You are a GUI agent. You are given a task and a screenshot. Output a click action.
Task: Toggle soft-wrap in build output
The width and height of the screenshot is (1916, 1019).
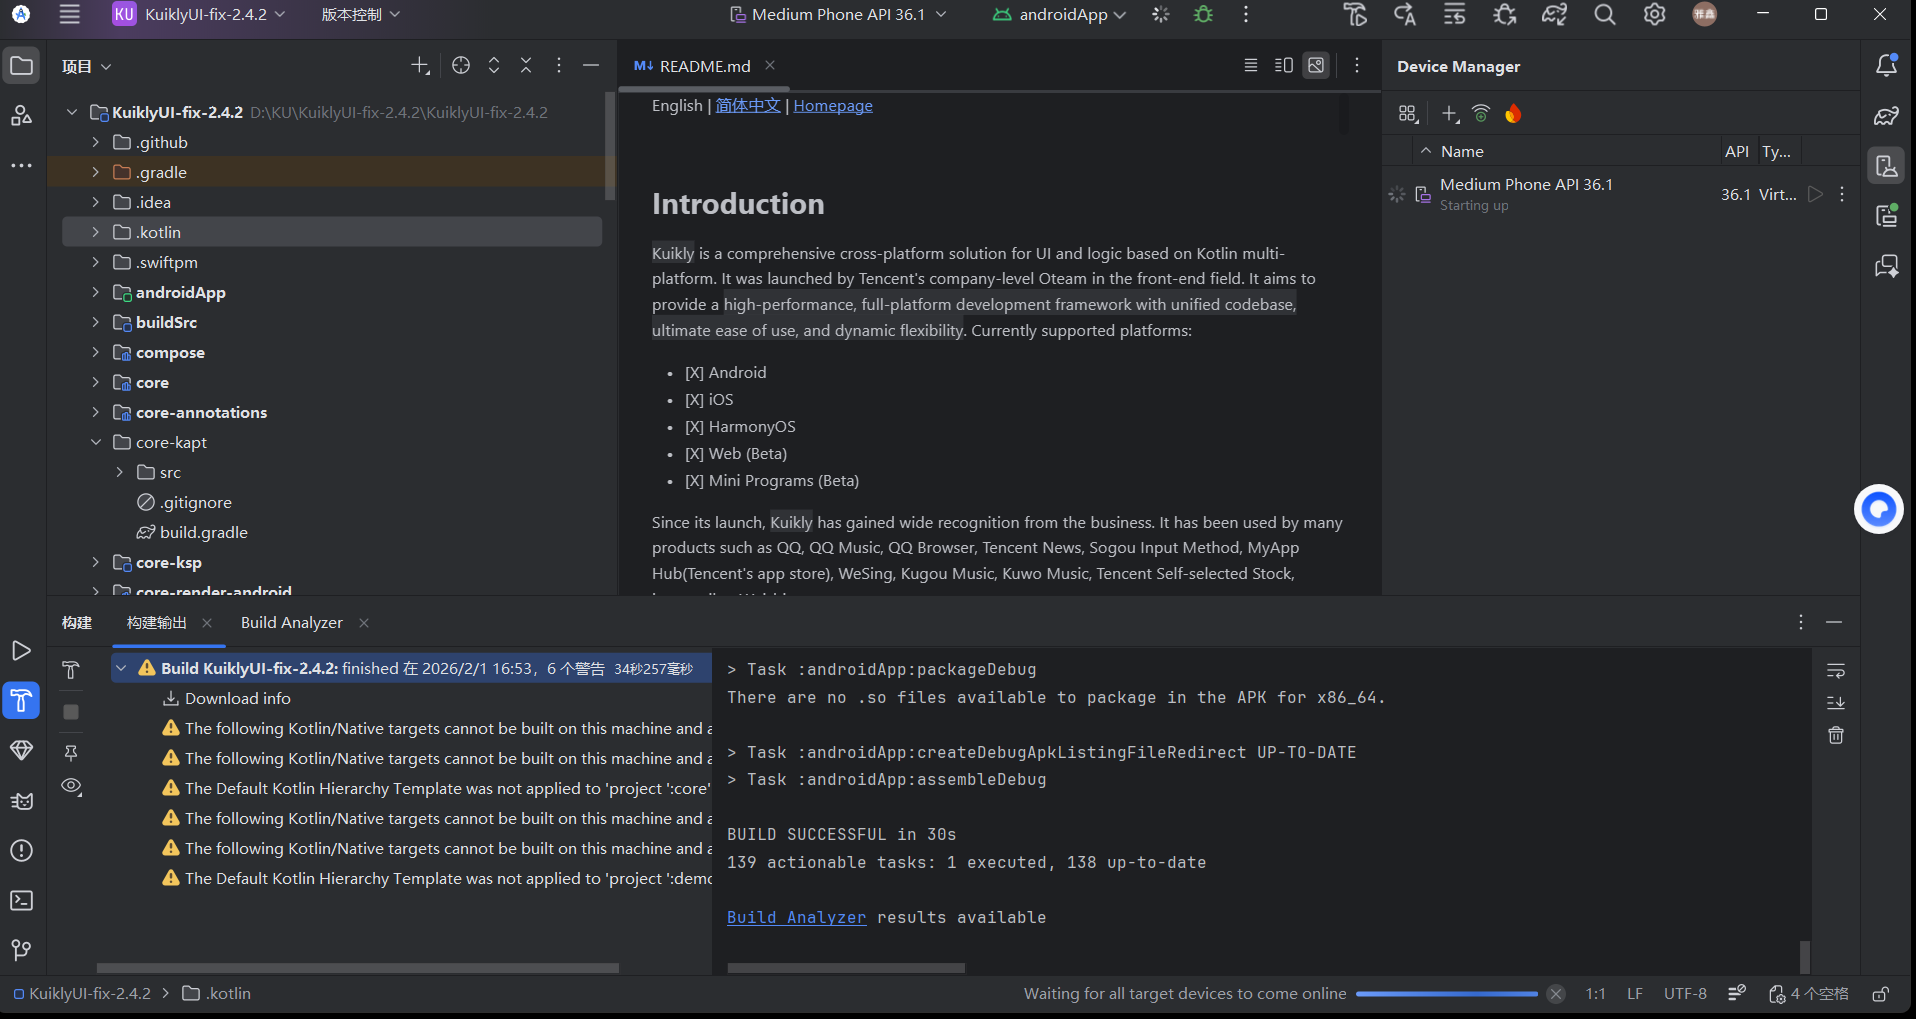tap(1836, 671)
